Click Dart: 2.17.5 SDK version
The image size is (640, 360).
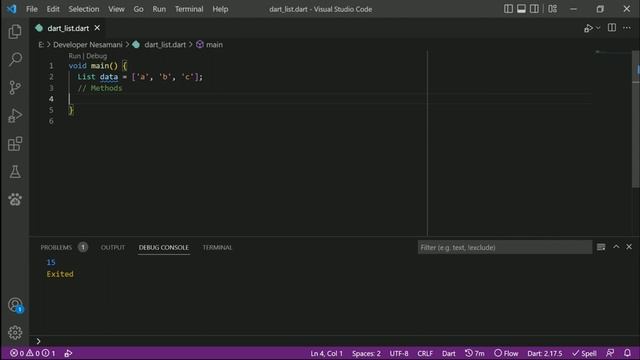coord(544,353)
